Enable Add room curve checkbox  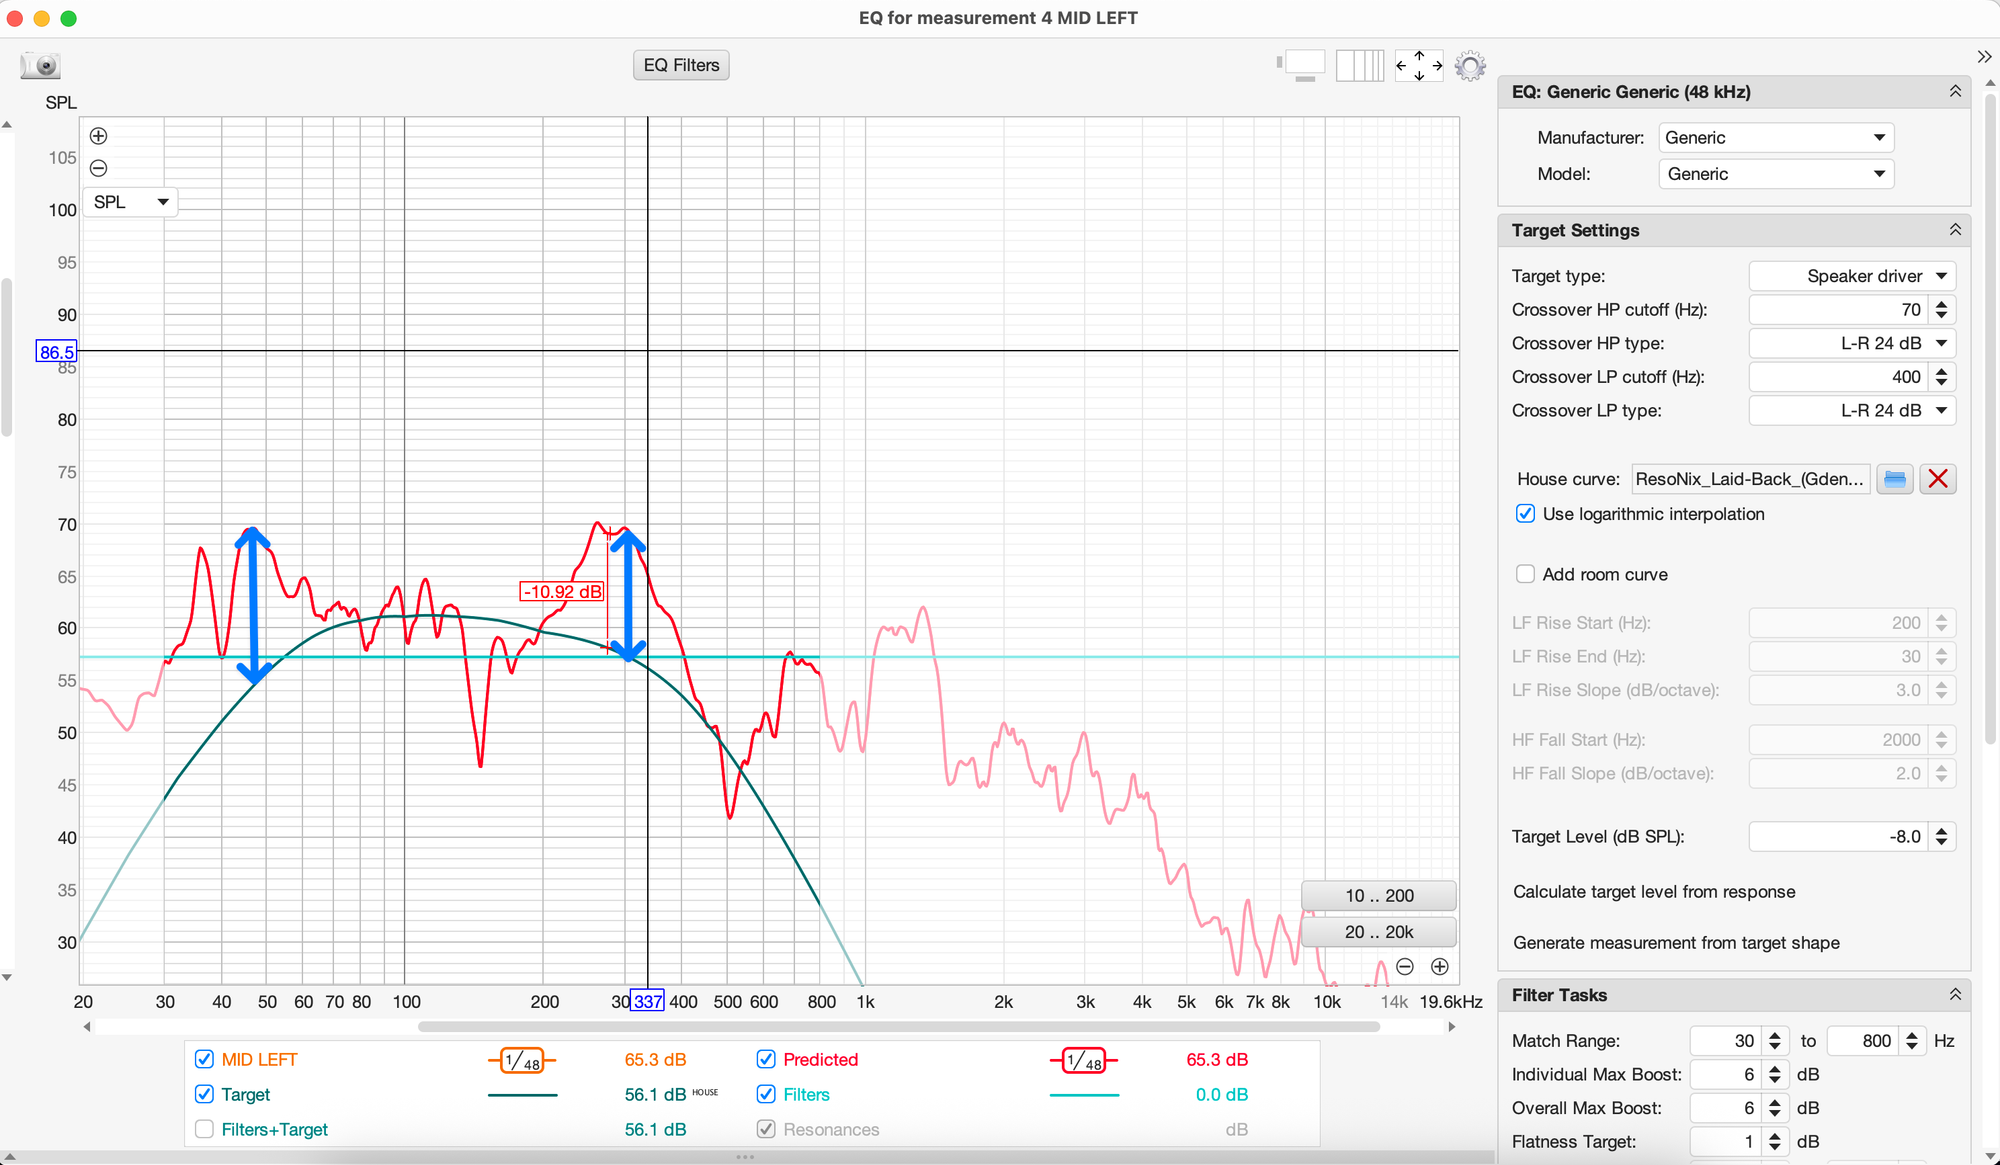point(1525,574)
